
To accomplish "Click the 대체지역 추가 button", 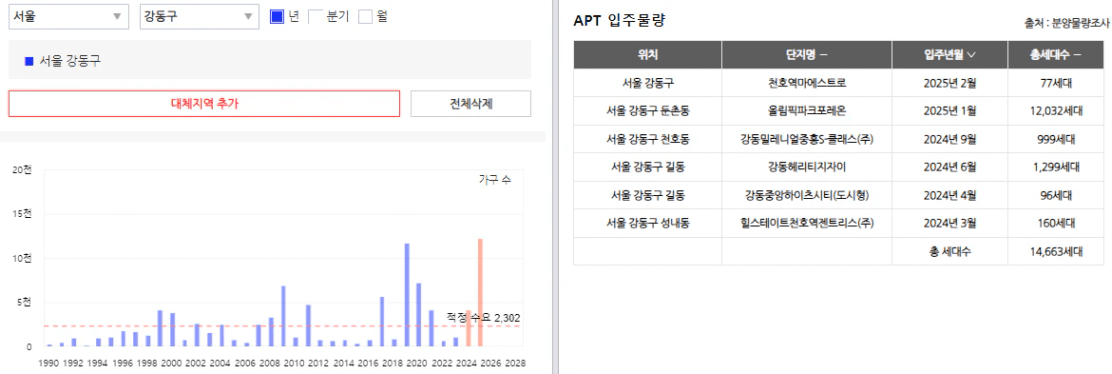I will pyautogui.click(x=204, y=104).
